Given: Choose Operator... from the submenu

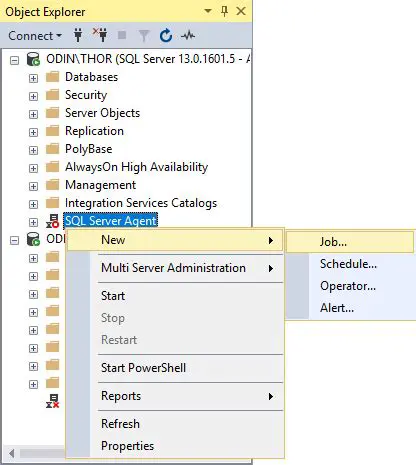Looking at the screenshot, I should coord(350,286).
